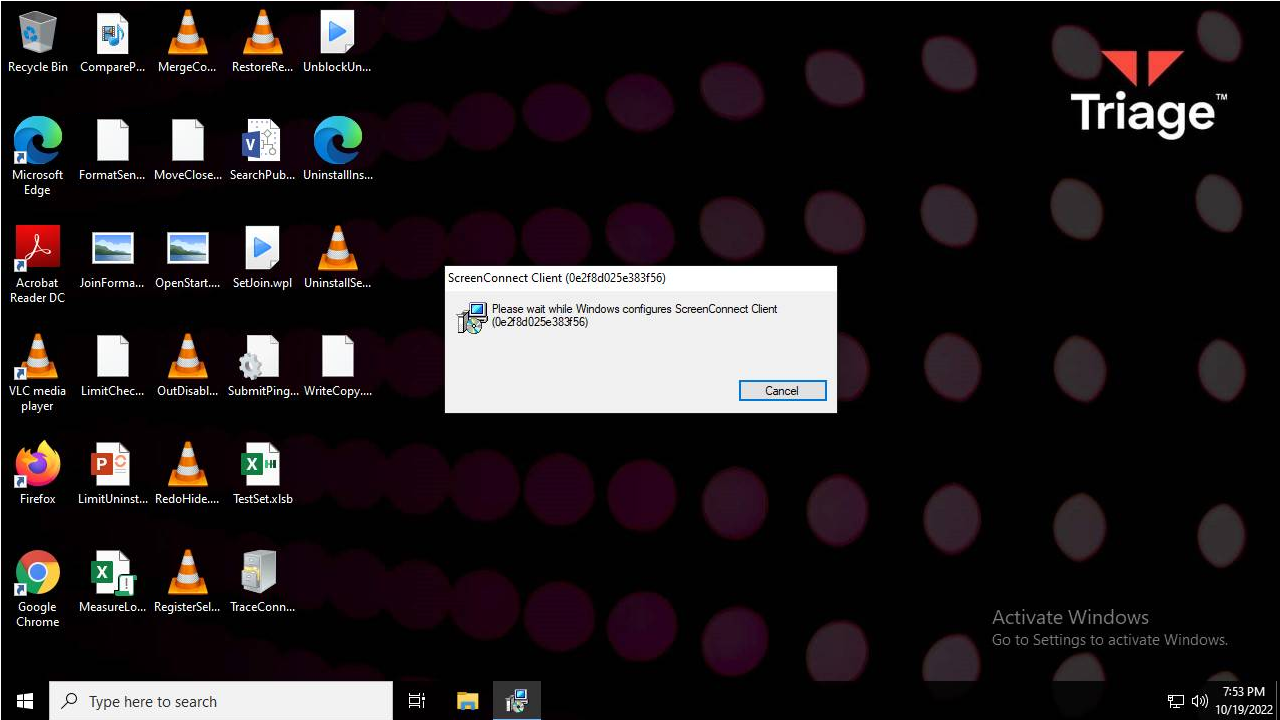Select the LimitUninst... PowerPoint file icon
Image resolution: width=1280 pixels, height=720 pixels.
click(112, 474)
